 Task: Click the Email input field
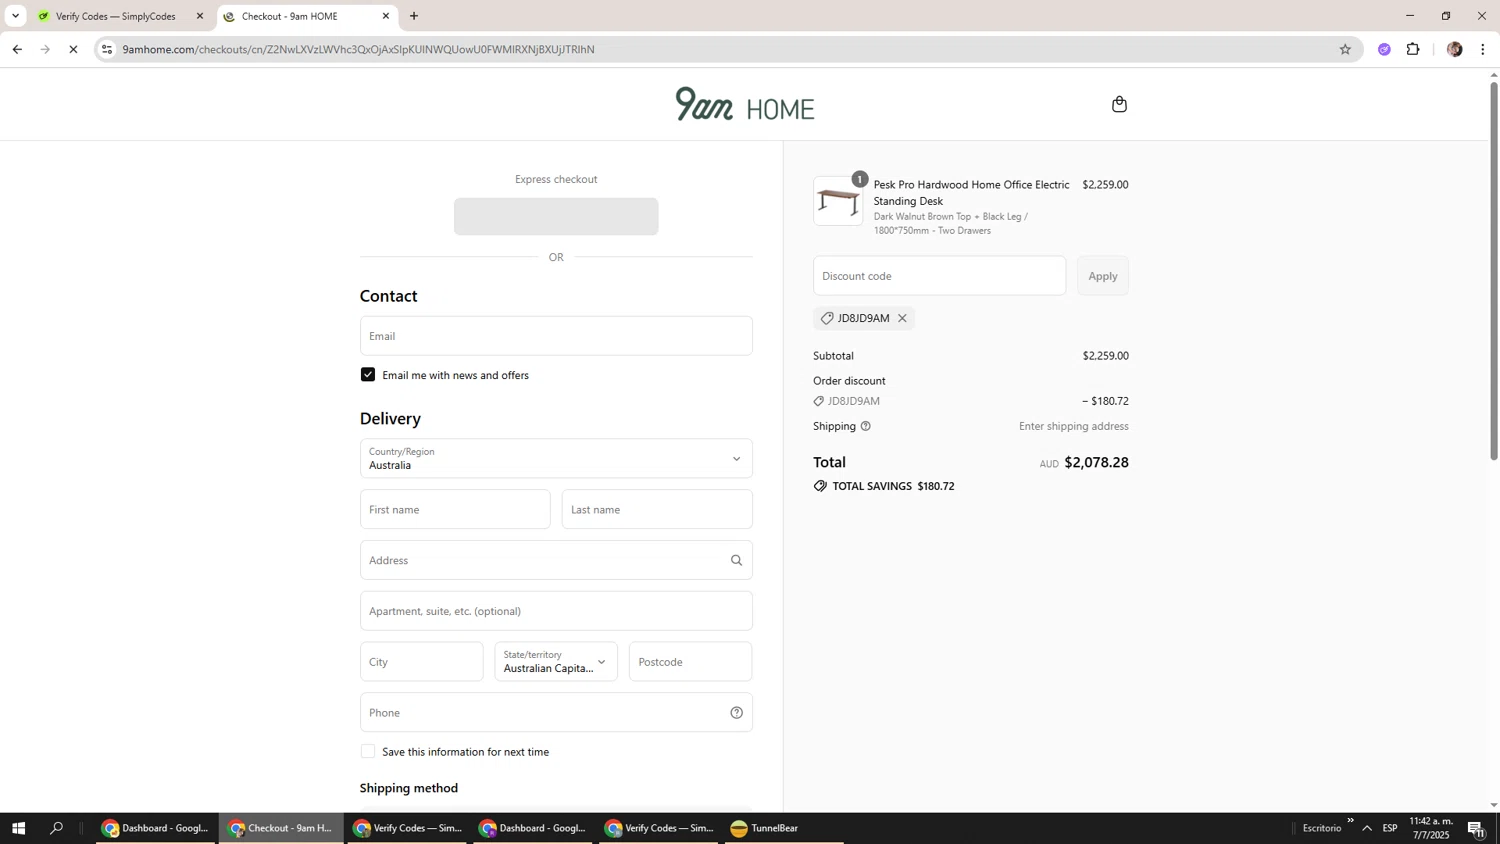(556, 336)
